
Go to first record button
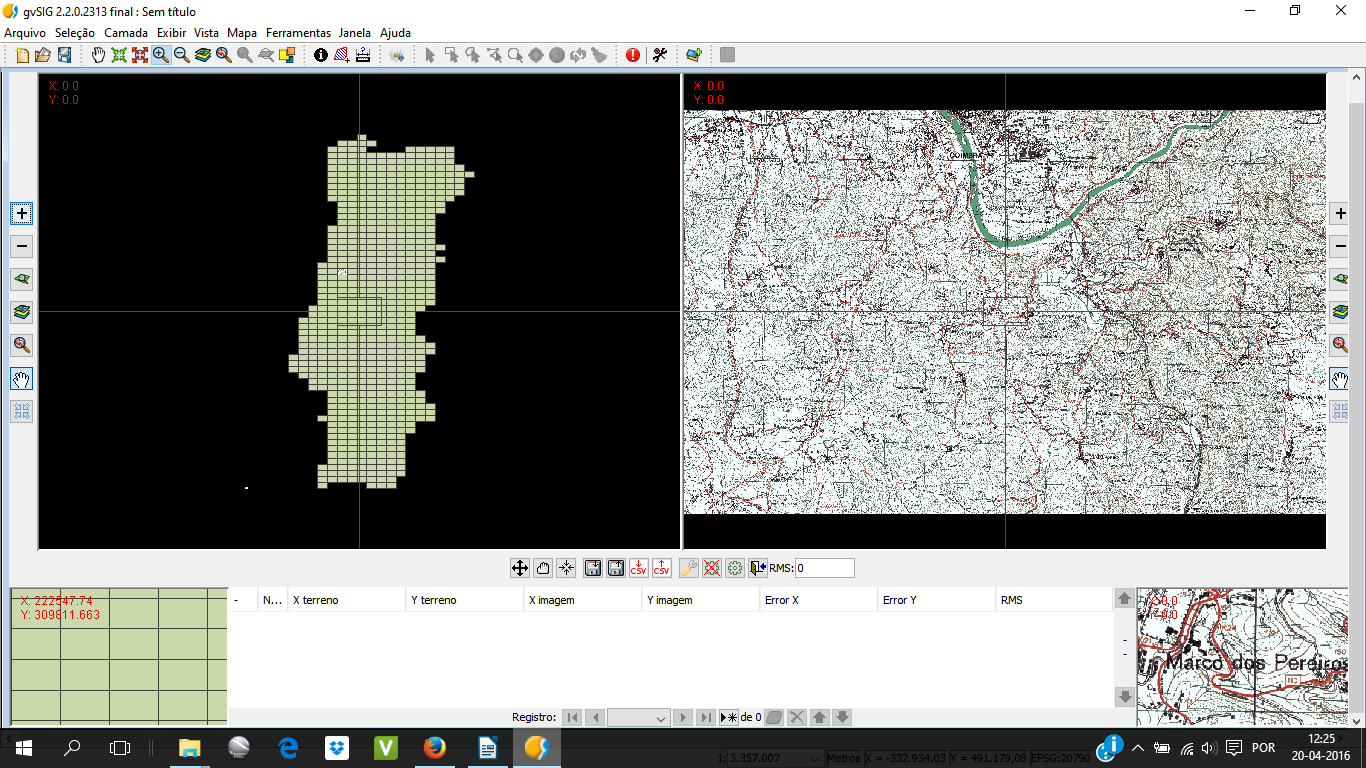(x=572, y=717)
